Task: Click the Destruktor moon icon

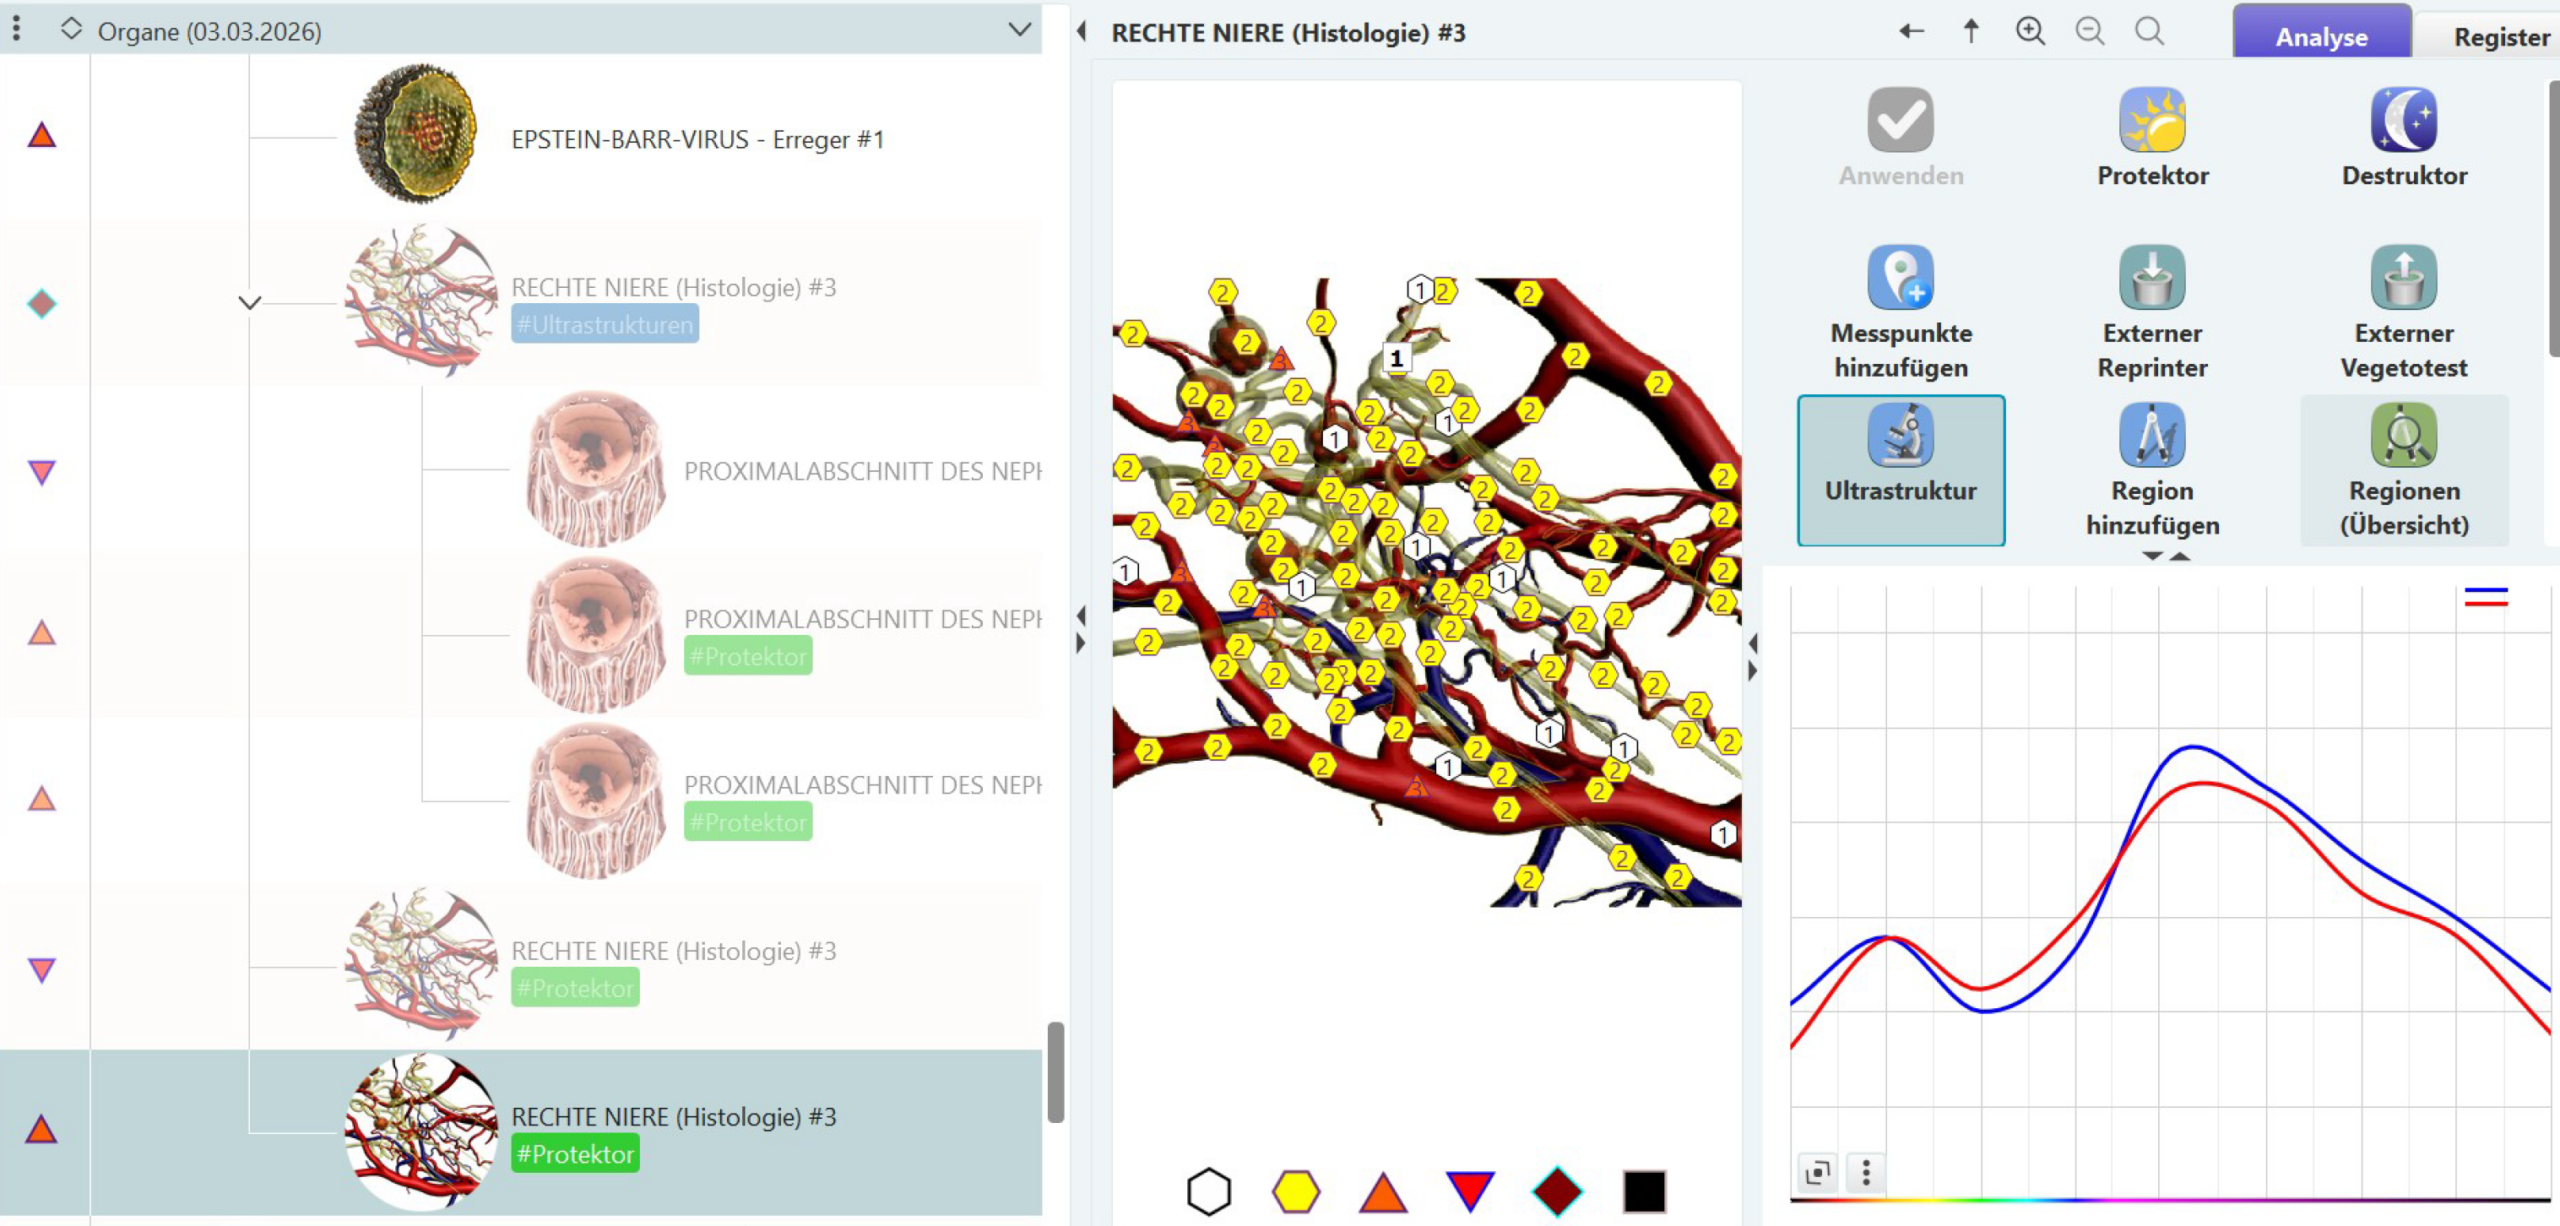Action: coord(2403,121)
